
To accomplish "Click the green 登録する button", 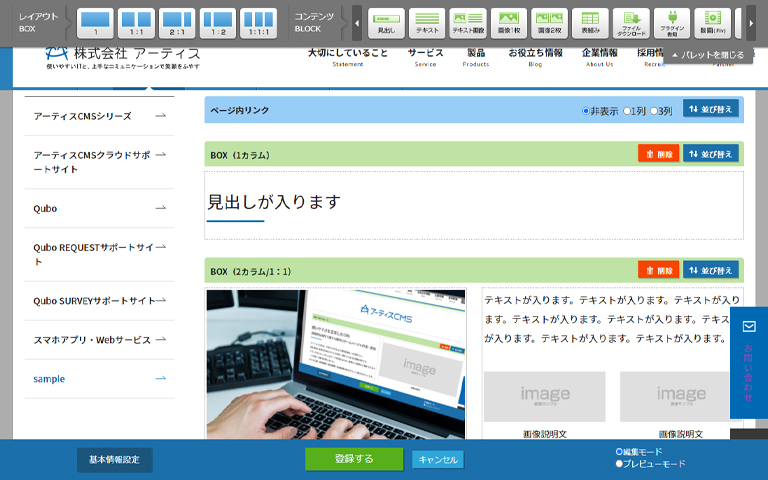I will click(354, 459).
